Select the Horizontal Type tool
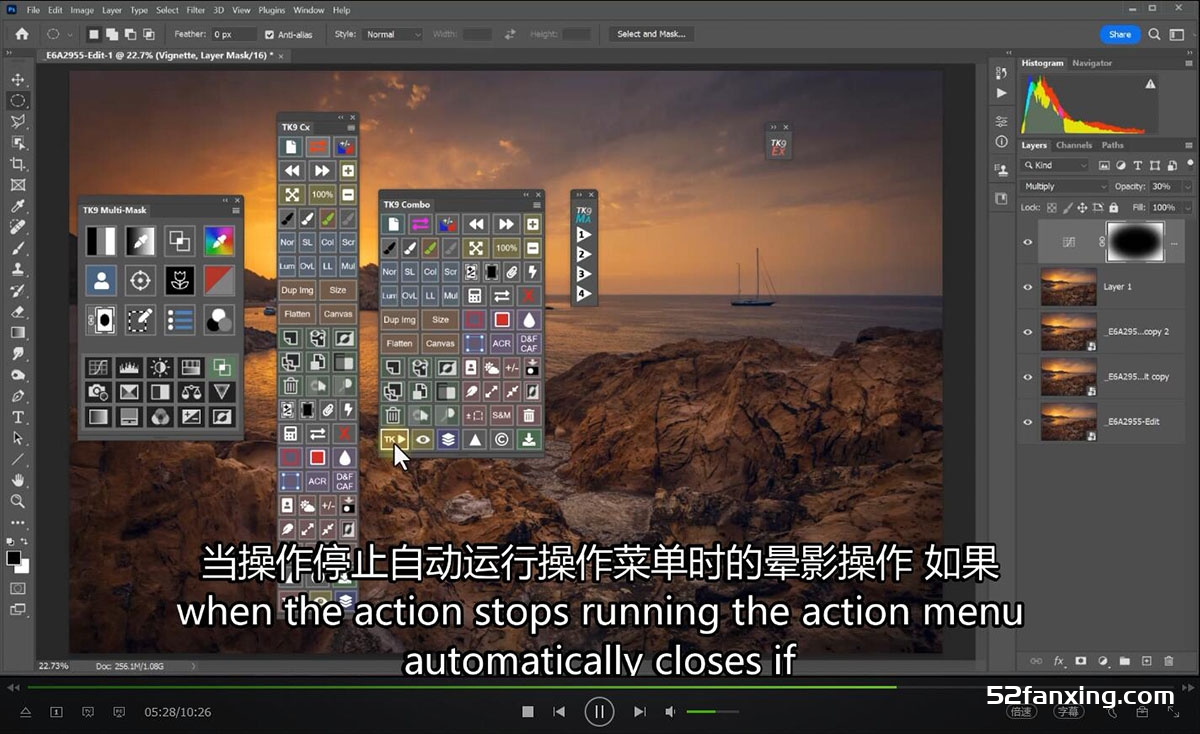This screenshot has width=1200, height=734. click(x=18, y=417)
